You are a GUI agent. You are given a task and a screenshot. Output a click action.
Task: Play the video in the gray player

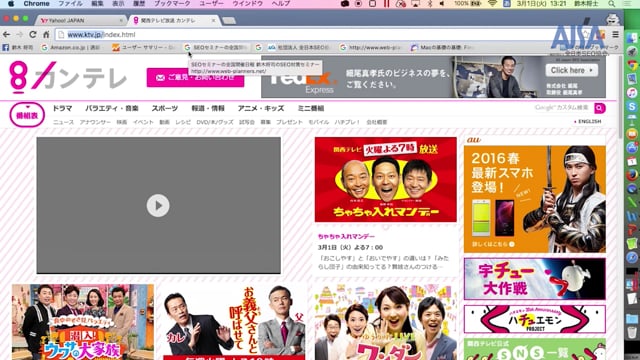point(158,205)
